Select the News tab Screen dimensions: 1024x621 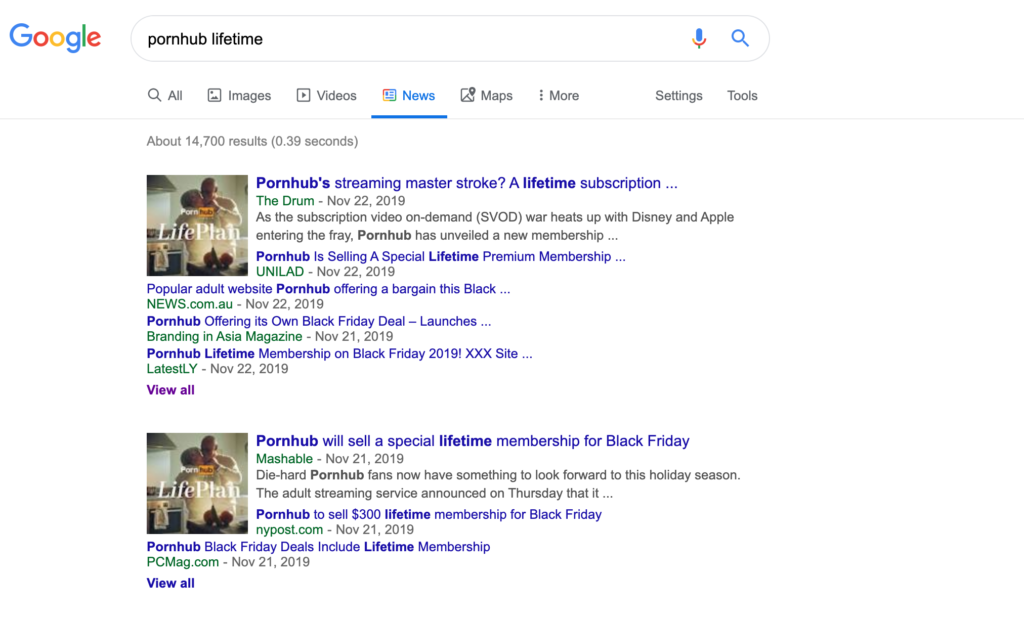pyautogui.click(x=409, y=95)
